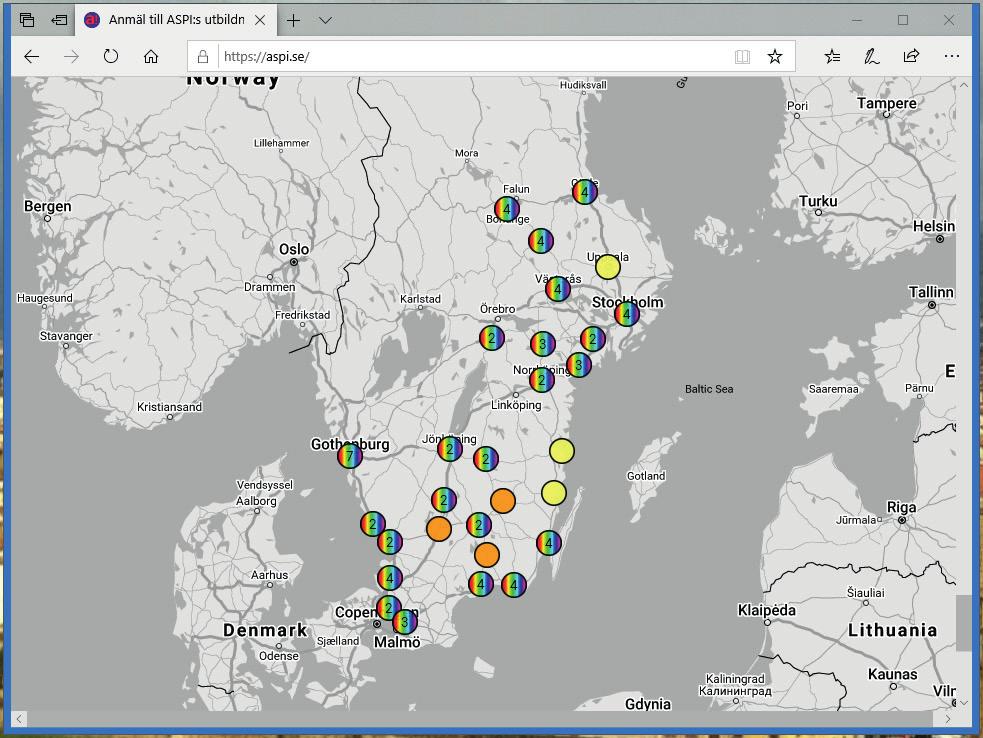Add this page to favorites
Viewport: 983px width, 738px height.
(x=775, y=56)
